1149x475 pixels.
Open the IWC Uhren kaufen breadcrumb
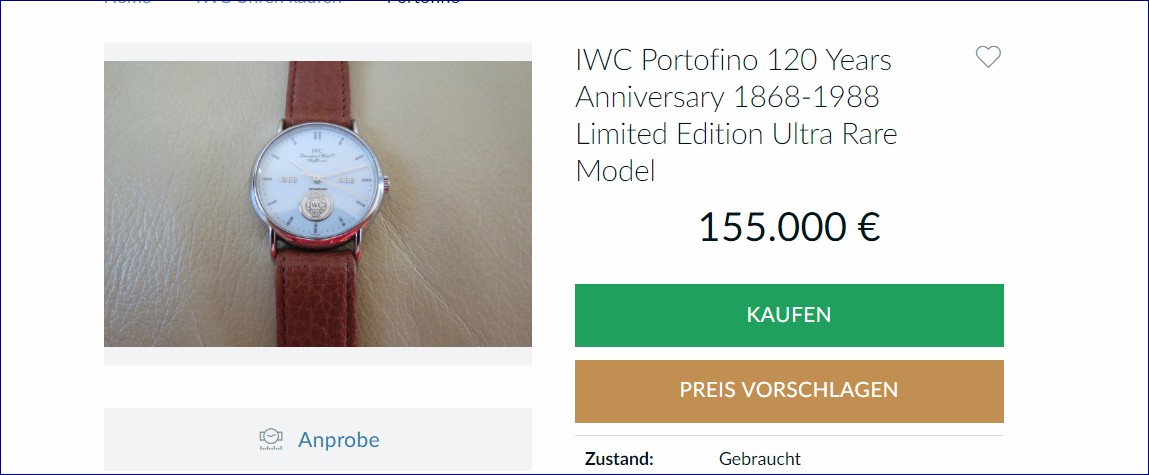(269, 2)
